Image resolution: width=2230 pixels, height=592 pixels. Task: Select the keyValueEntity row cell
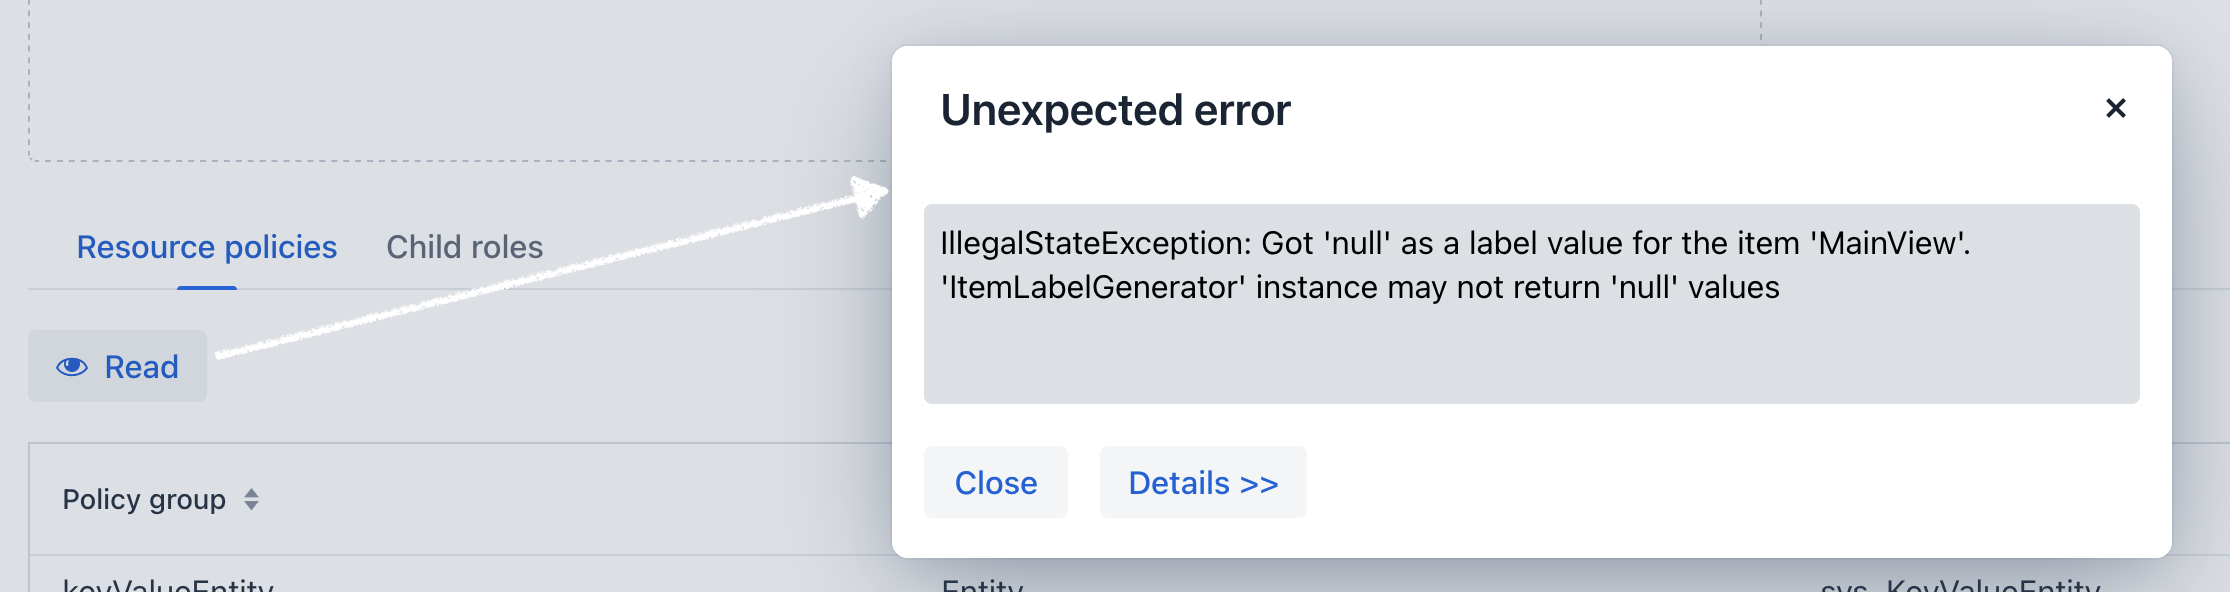[x=168, y=584]
